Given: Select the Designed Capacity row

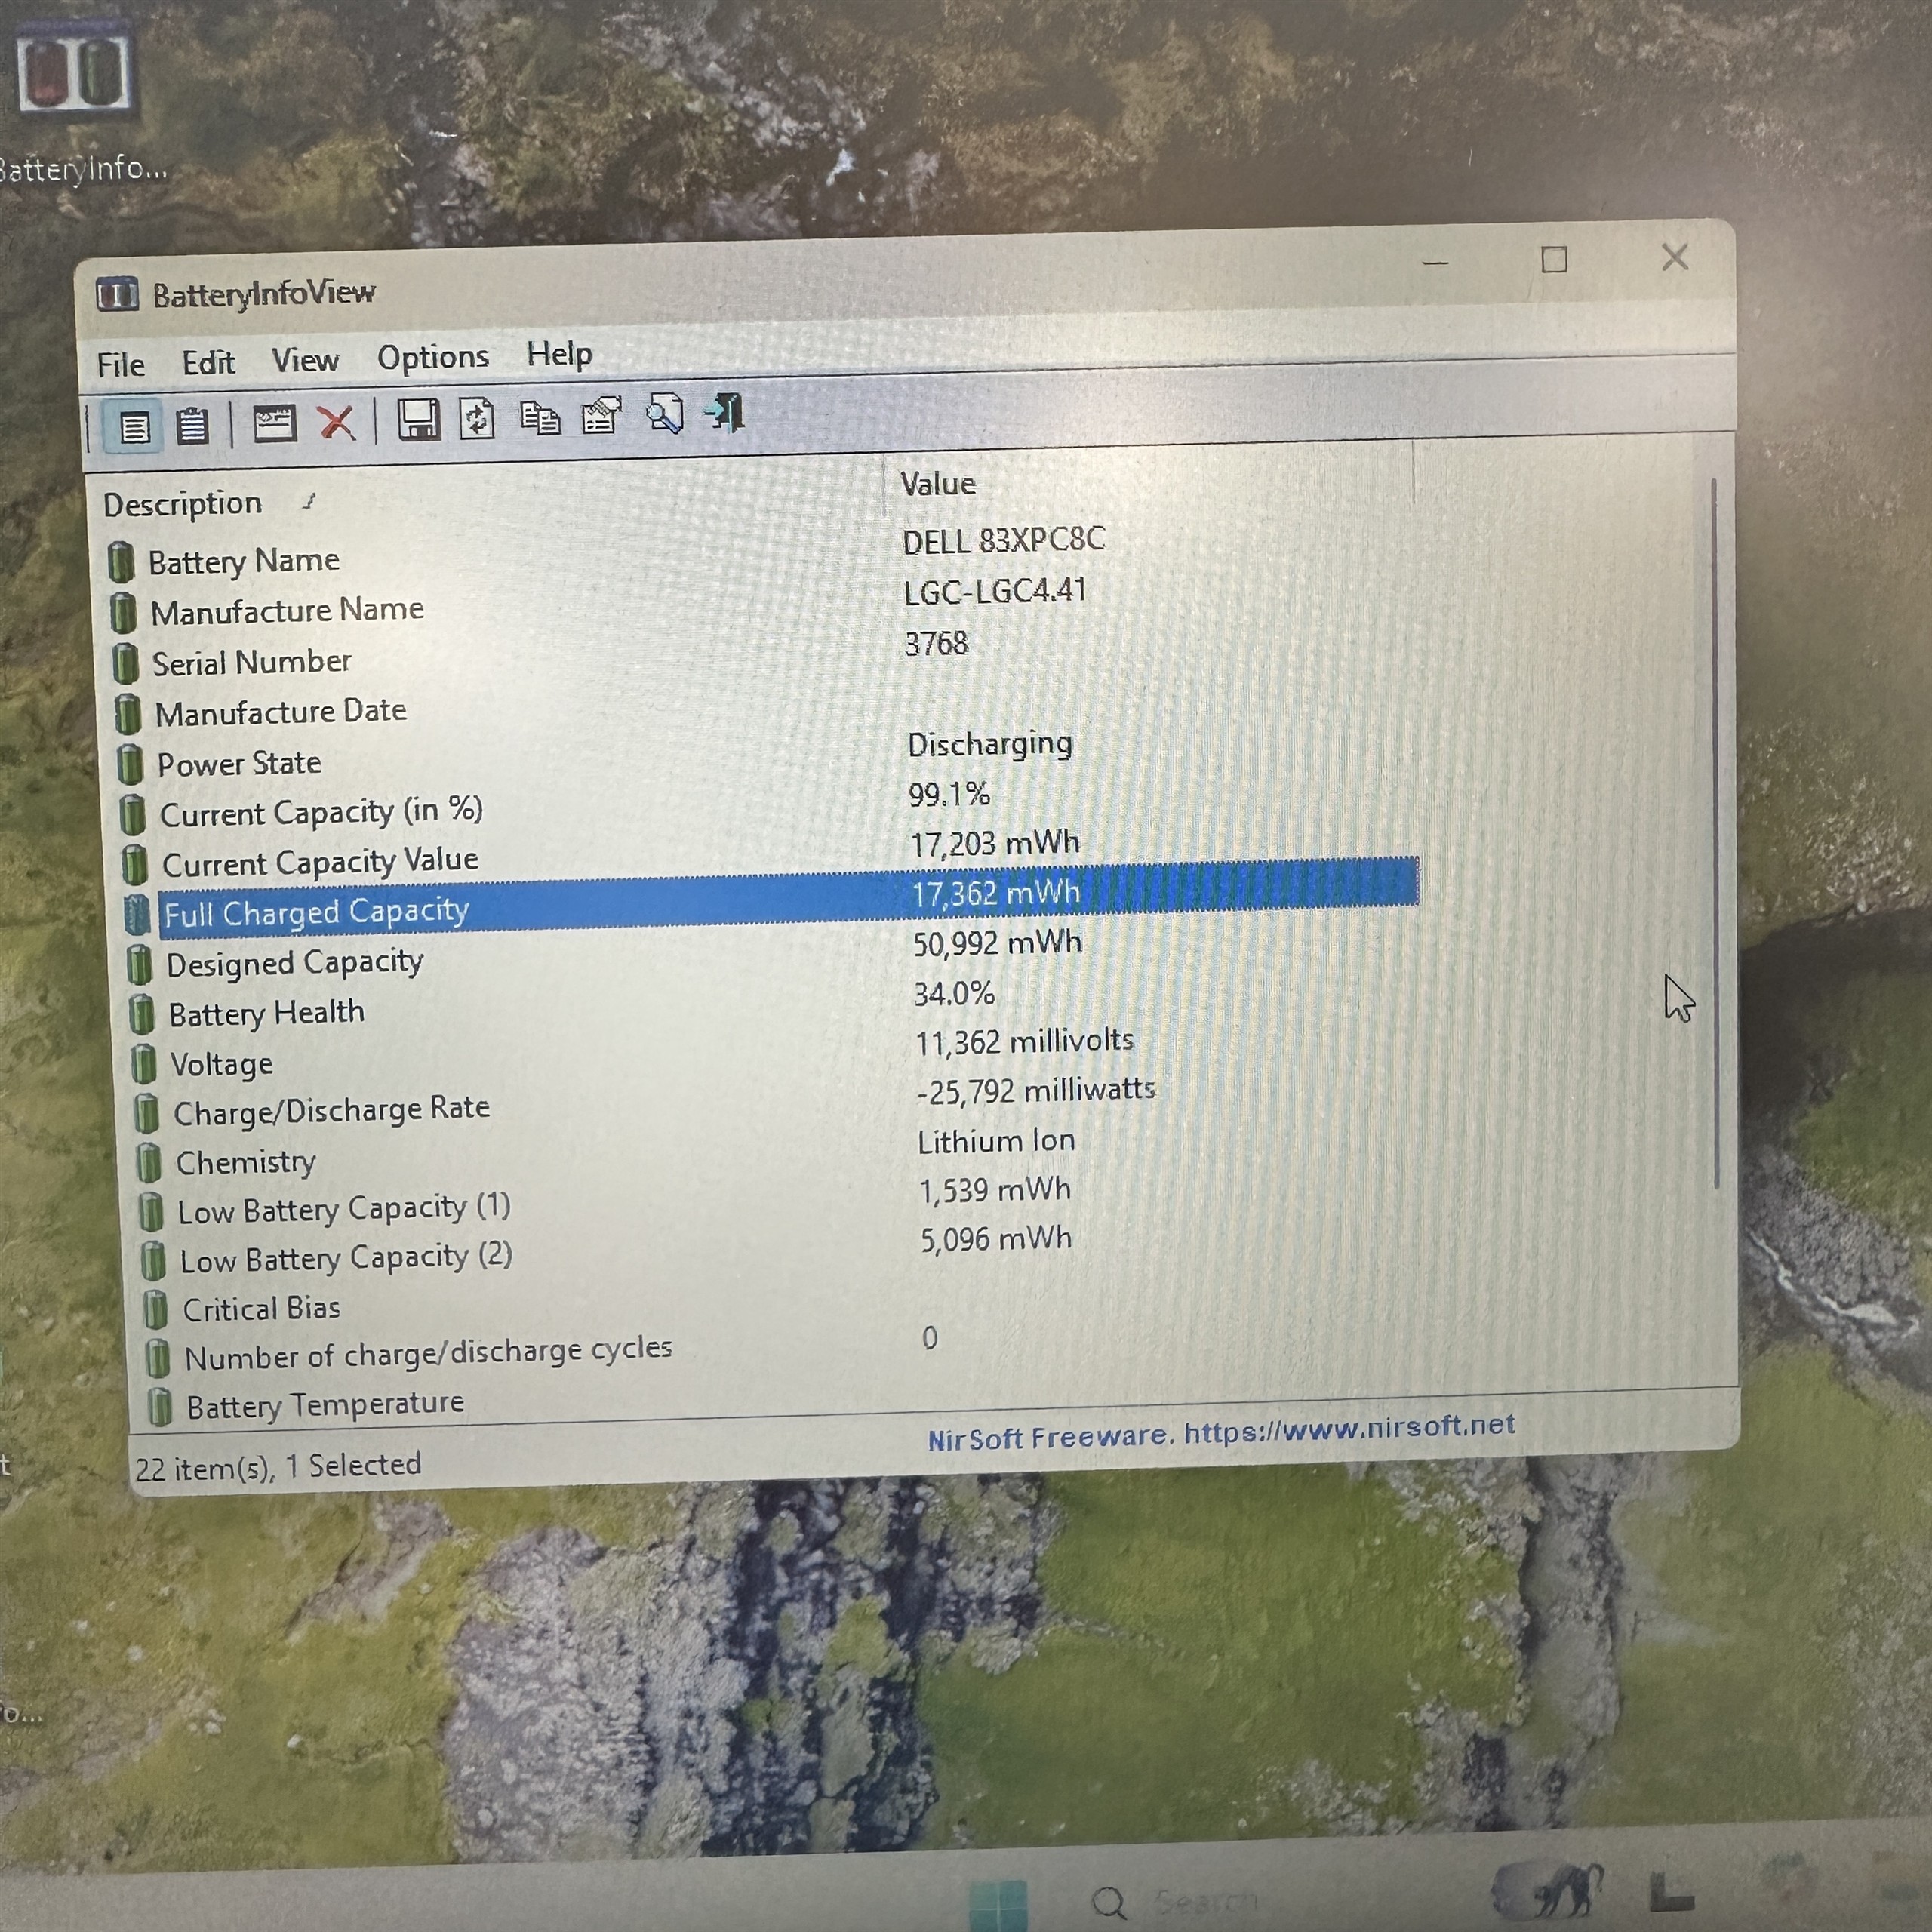Looking at the screenshot, I should click(294, 964).
